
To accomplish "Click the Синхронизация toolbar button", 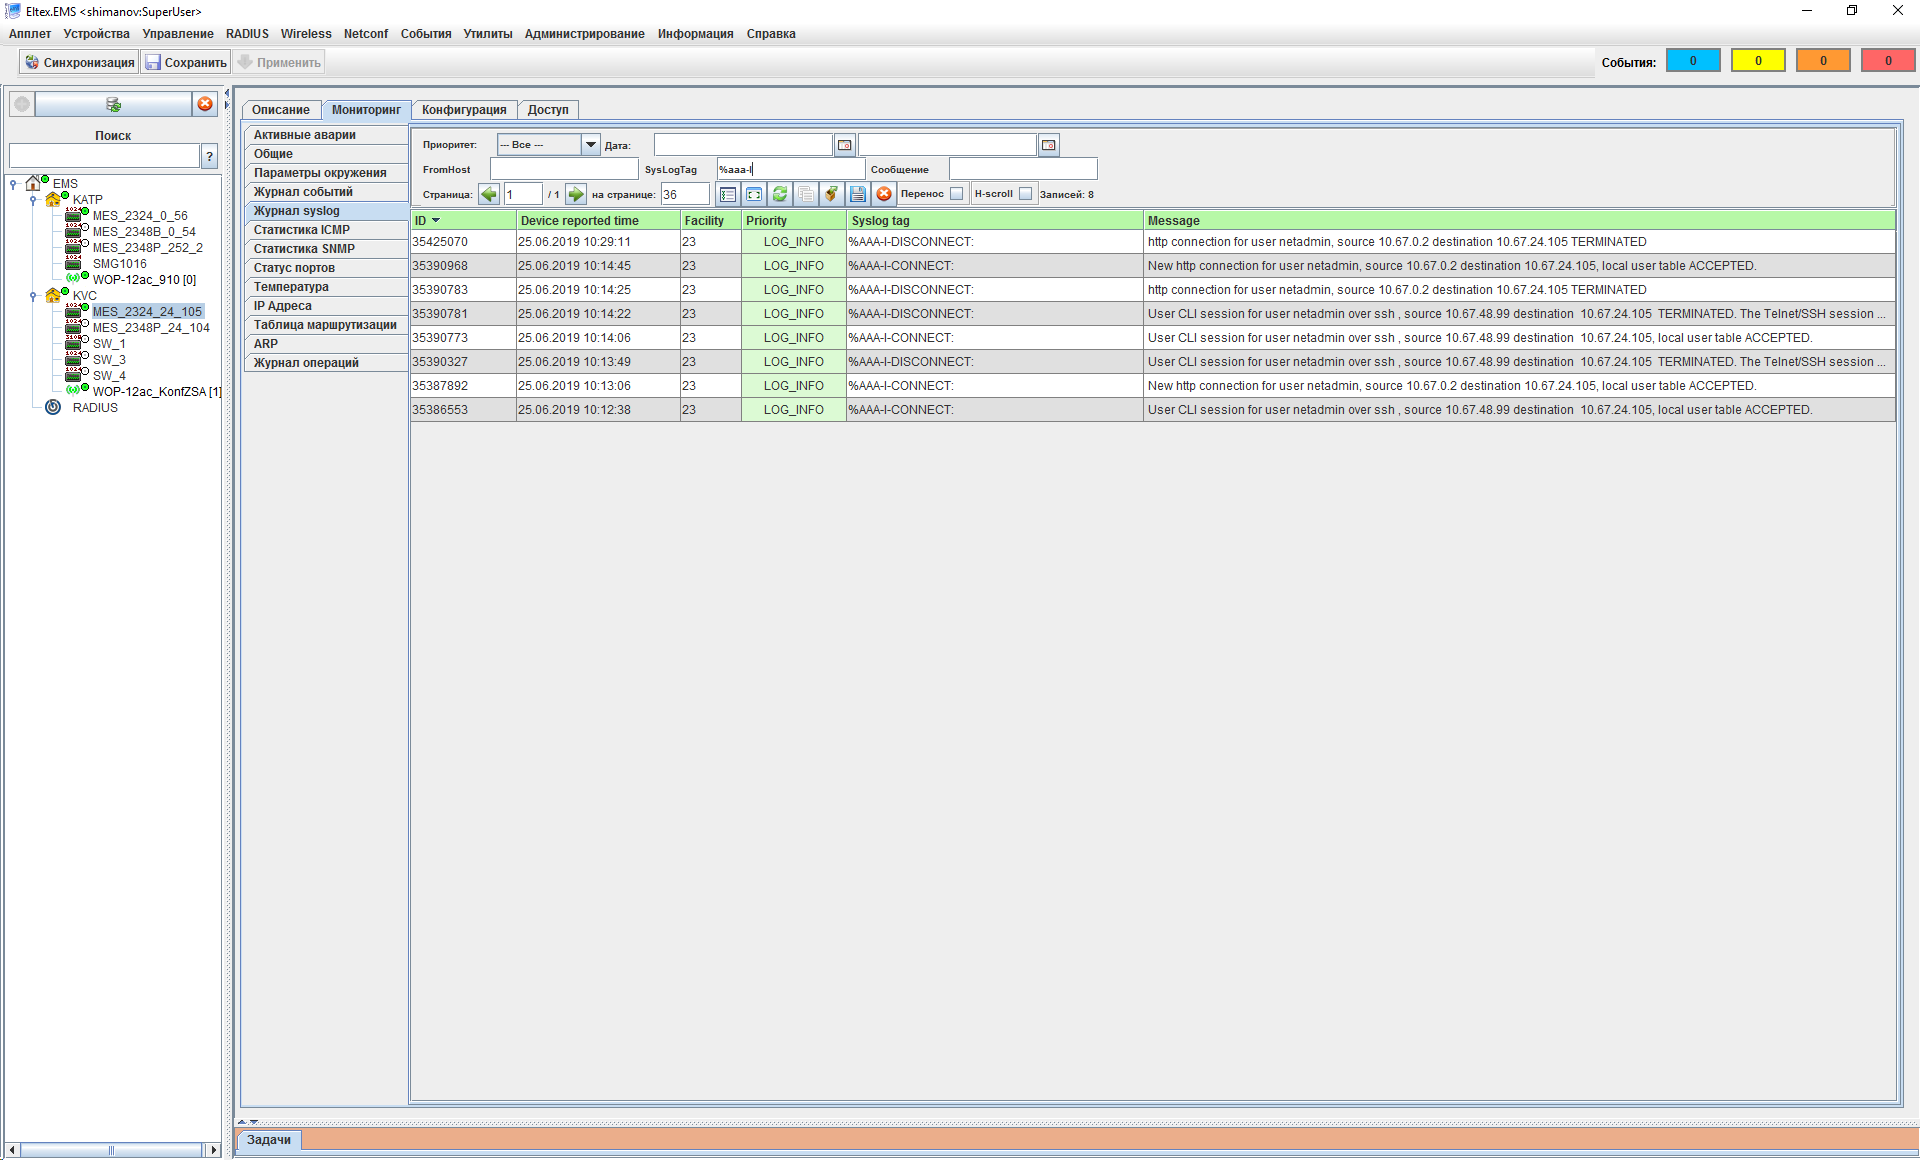I will (79, 62).
